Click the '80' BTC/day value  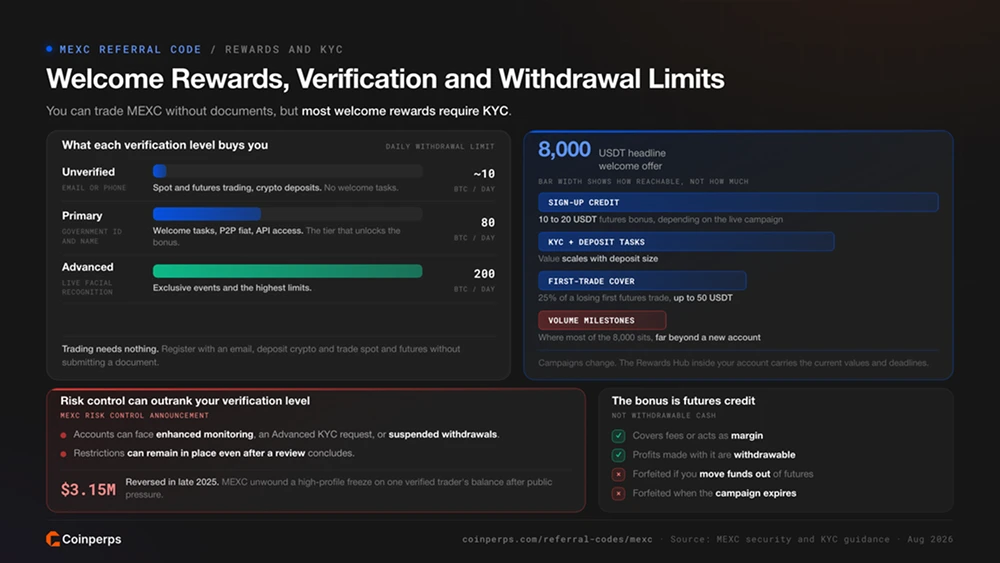coord(488,222)
